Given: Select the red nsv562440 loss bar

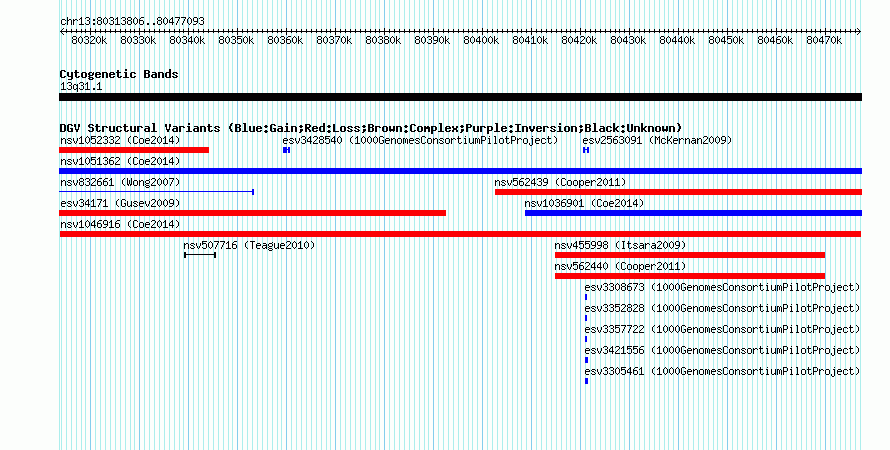Looking at the screenshot, I should (690, 276).
